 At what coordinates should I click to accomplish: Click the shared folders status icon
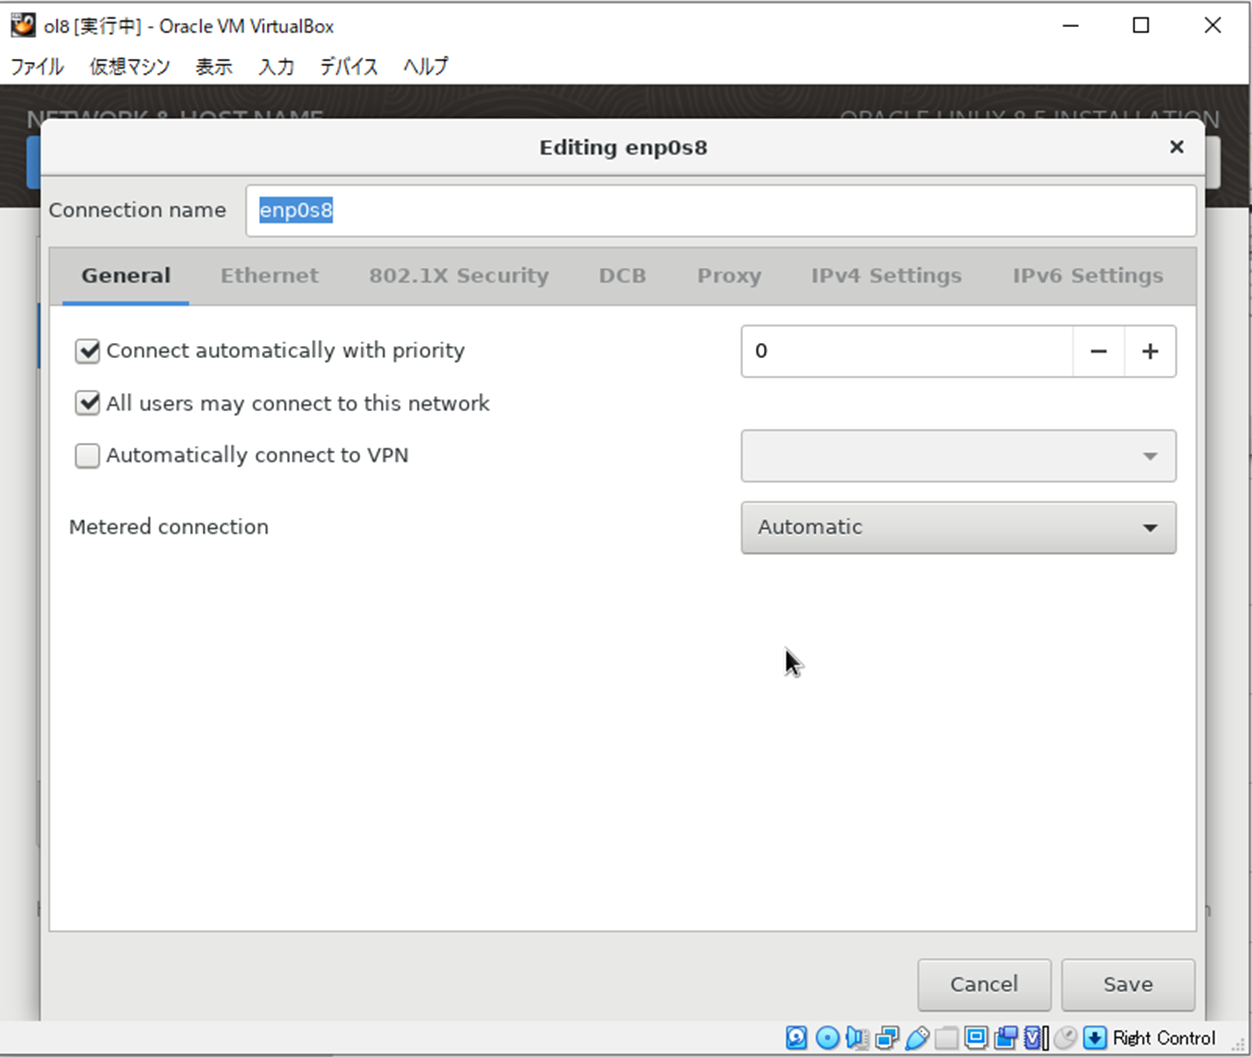(x=946, y=1038)
